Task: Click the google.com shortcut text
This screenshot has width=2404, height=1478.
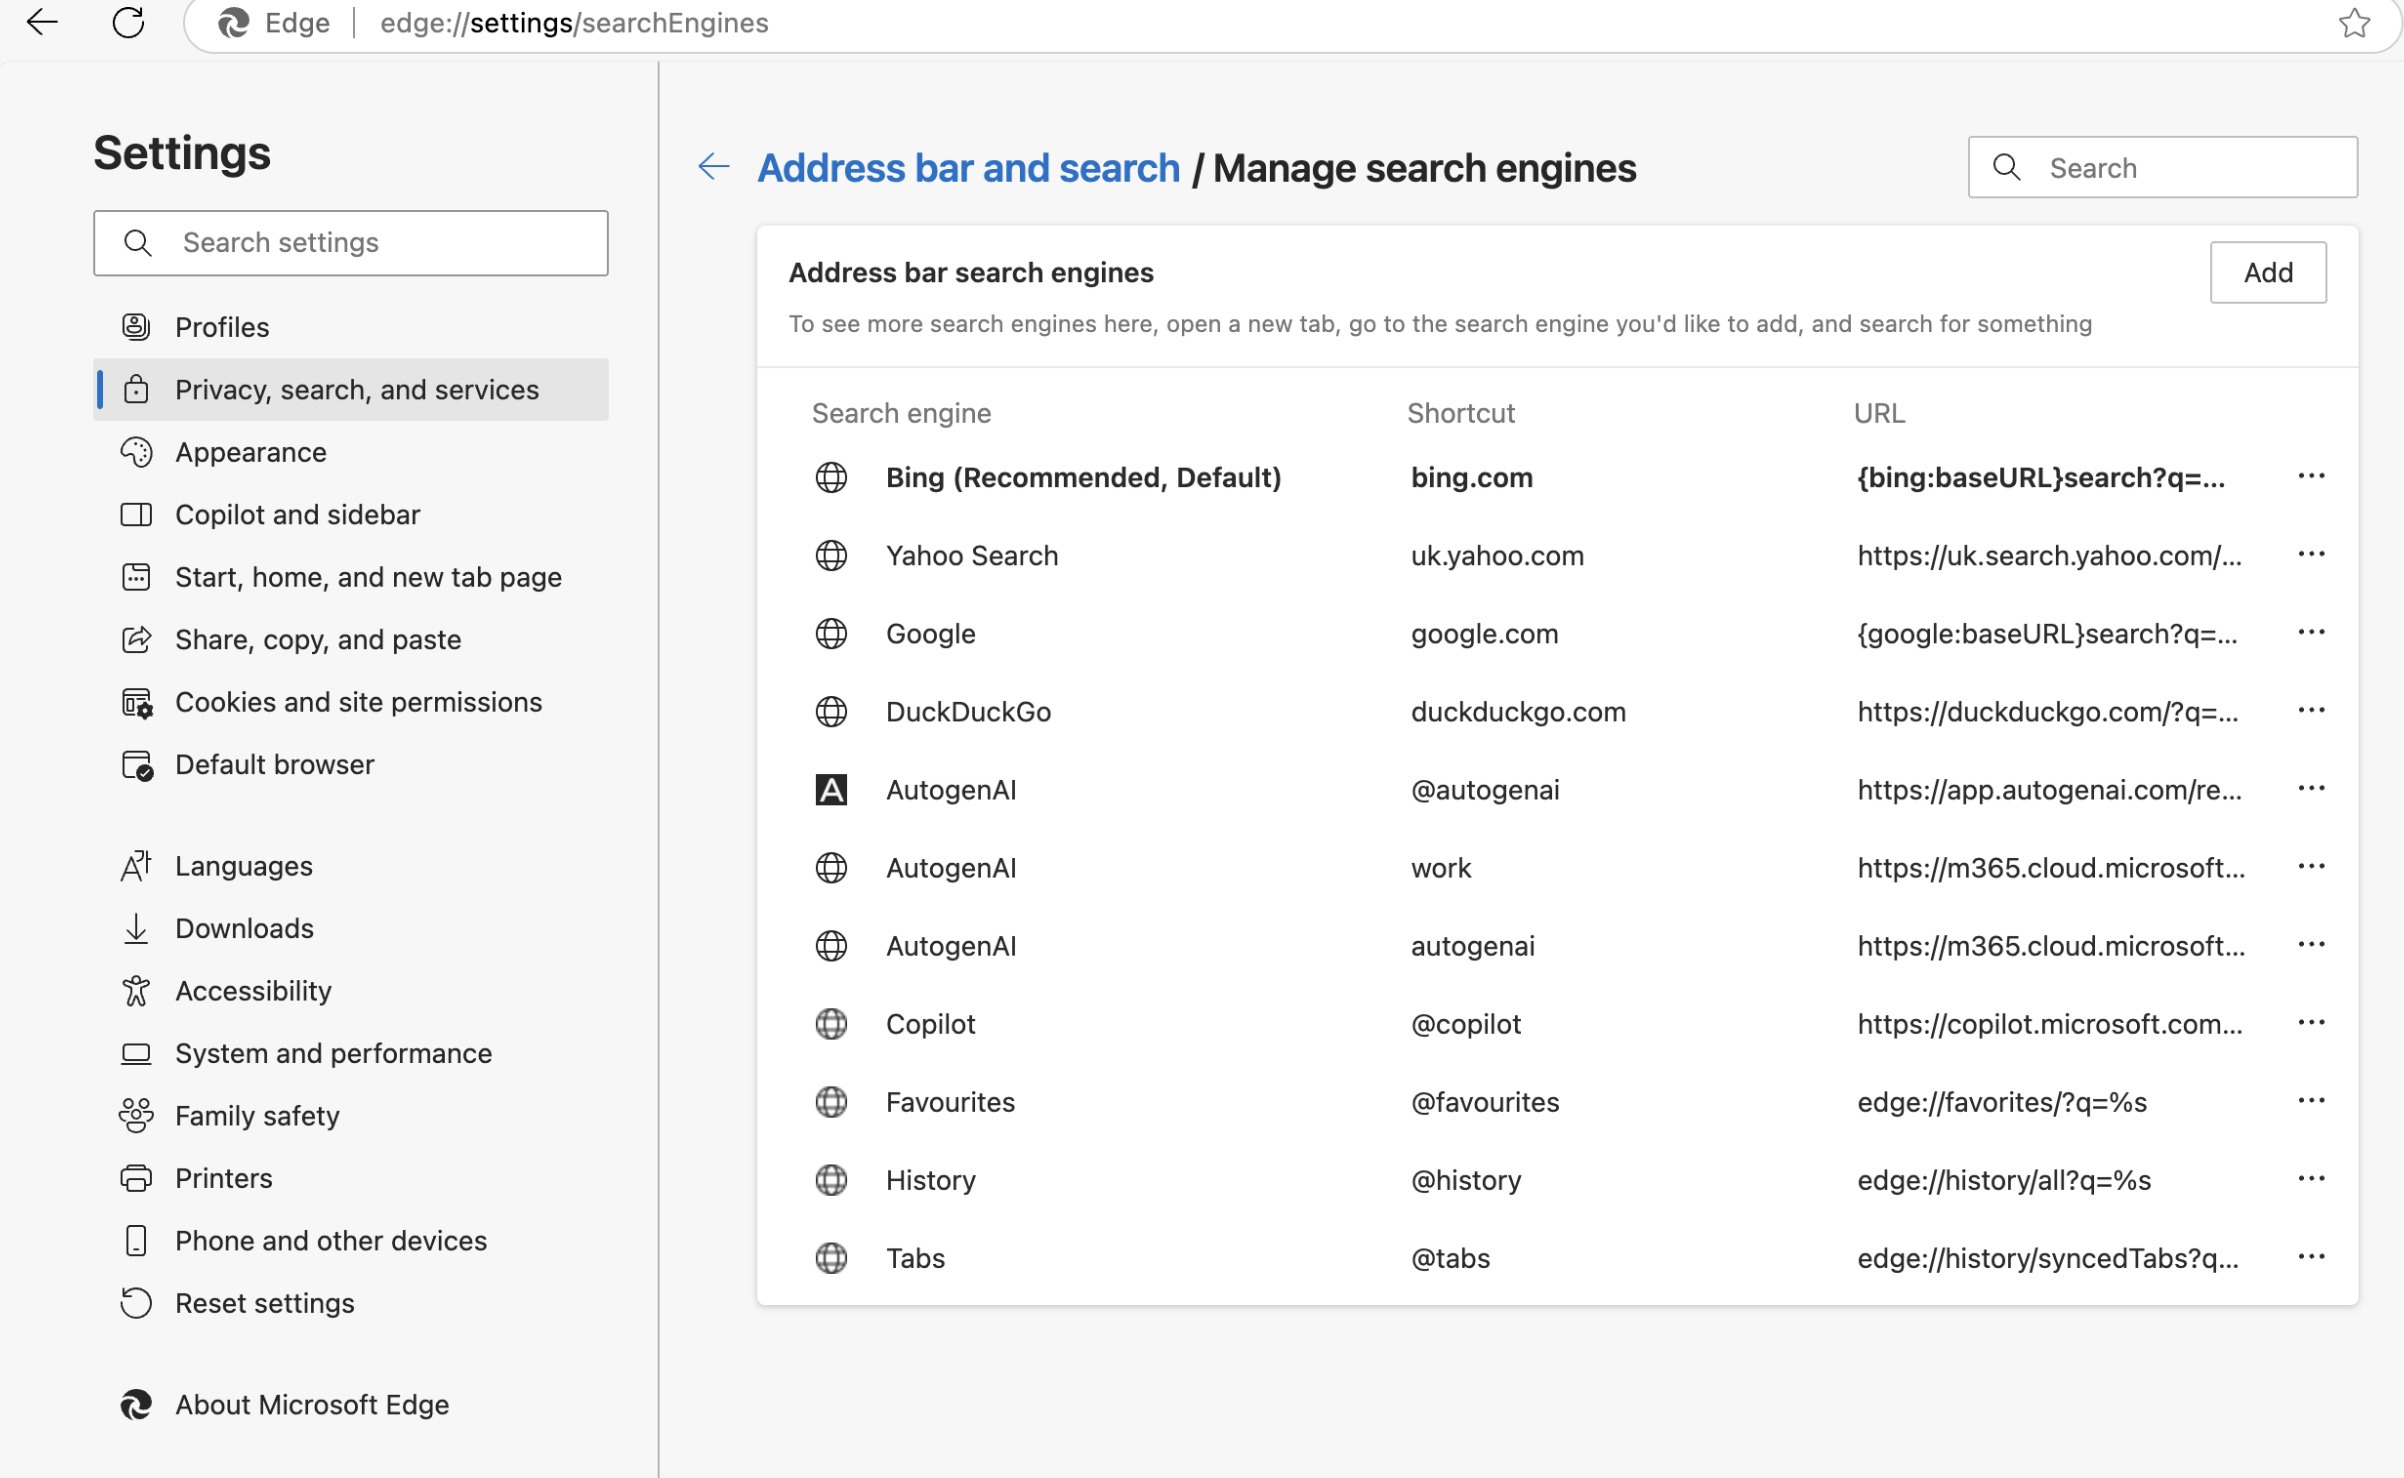Action: pos(1484,634)
